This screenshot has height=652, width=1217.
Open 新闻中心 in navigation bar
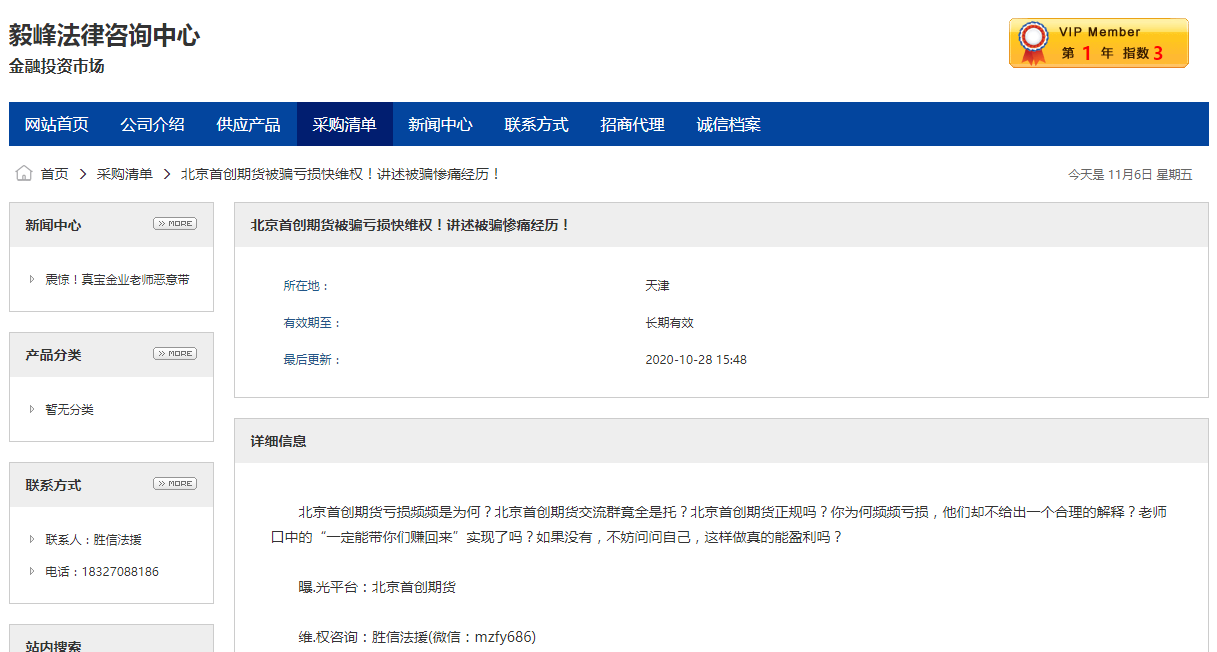point(441,124)
